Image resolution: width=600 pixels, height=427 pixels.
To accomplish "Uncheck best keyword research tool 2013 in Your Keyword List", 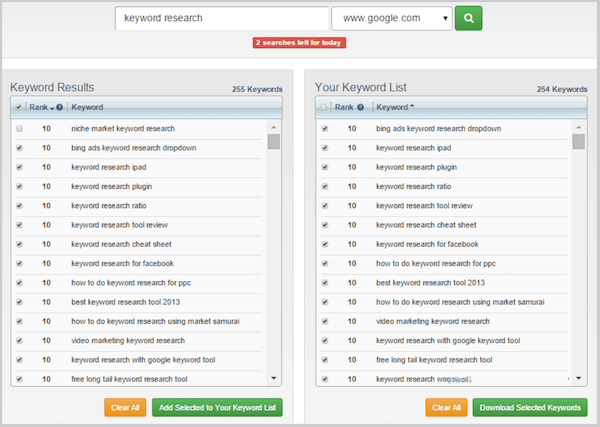I will click(x=325, y=283).
